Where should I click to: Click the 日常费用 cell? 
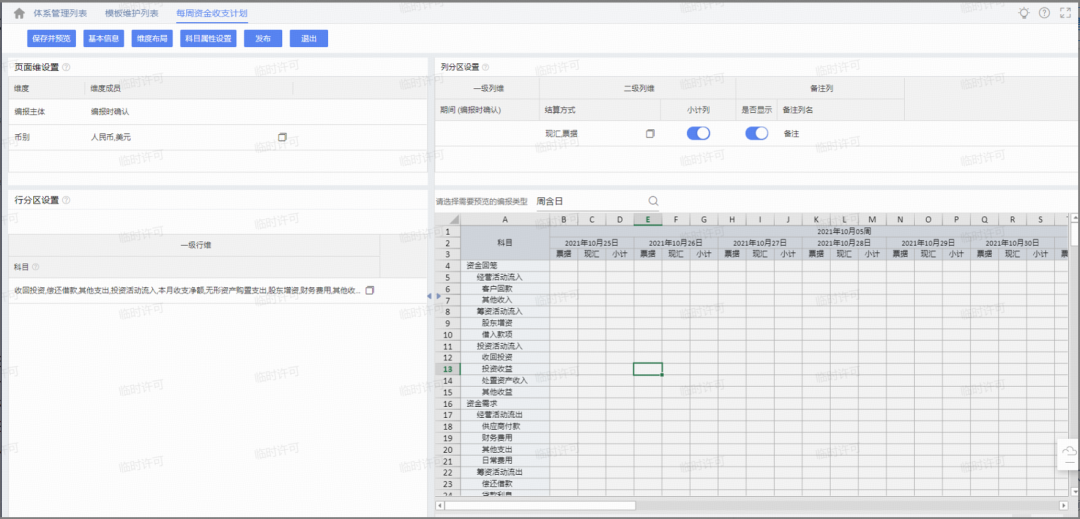pos(505,460)
